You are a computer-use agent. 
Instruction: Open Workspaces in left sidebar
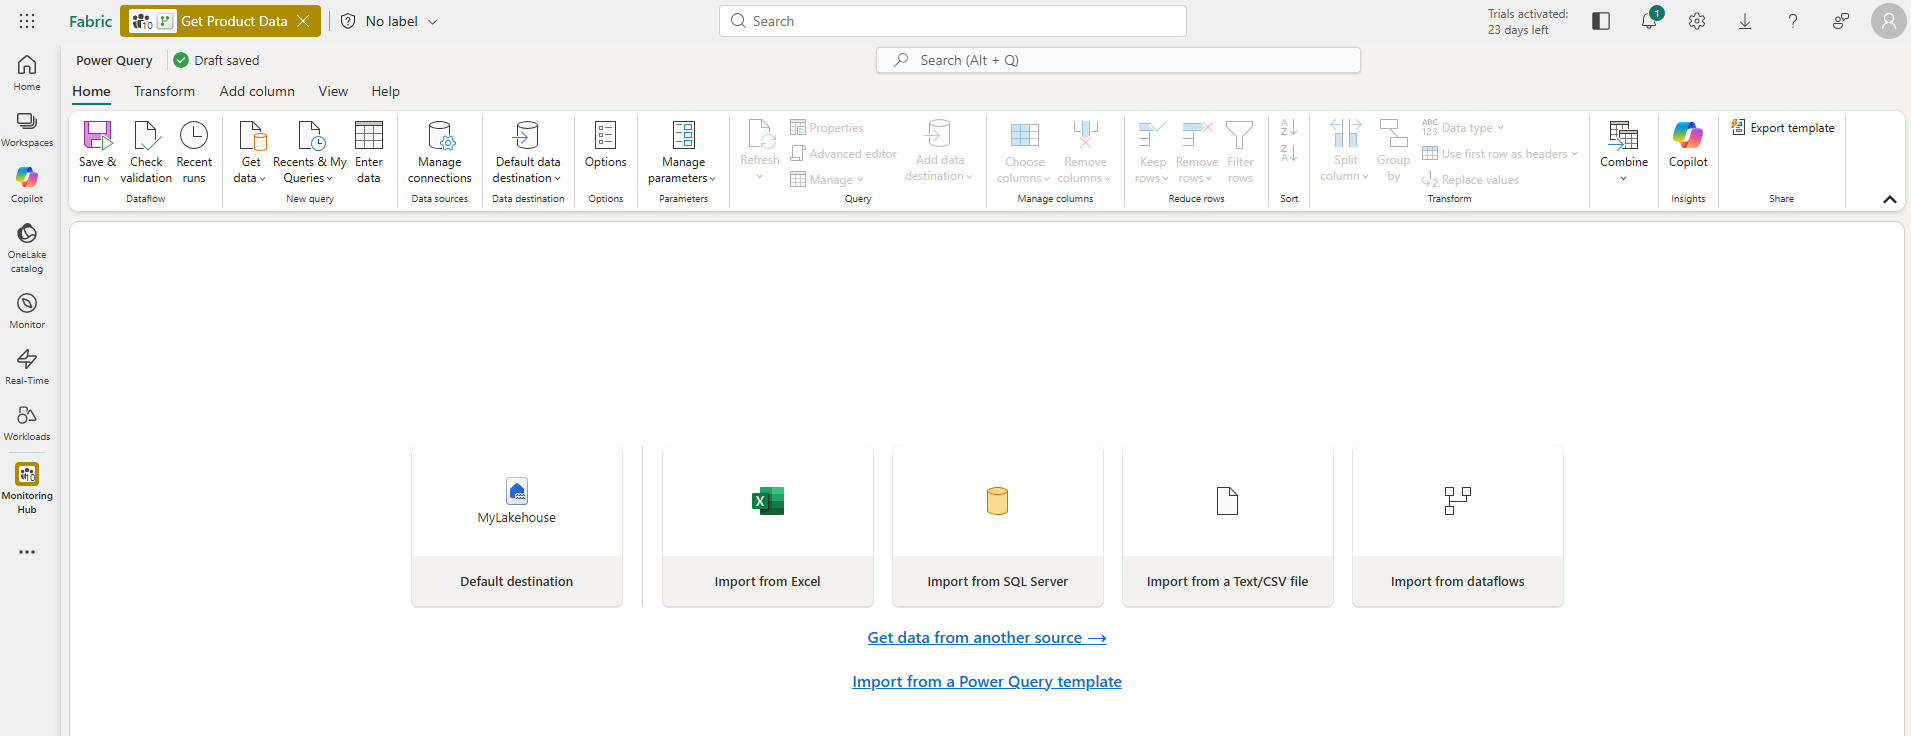coord(27,129)
